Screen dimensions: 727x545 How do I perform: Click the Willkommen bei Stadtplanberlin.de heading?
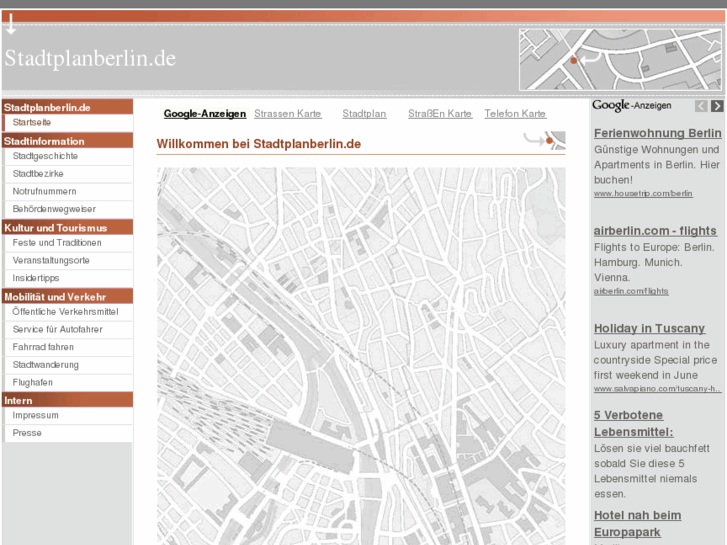pos(258,144)
